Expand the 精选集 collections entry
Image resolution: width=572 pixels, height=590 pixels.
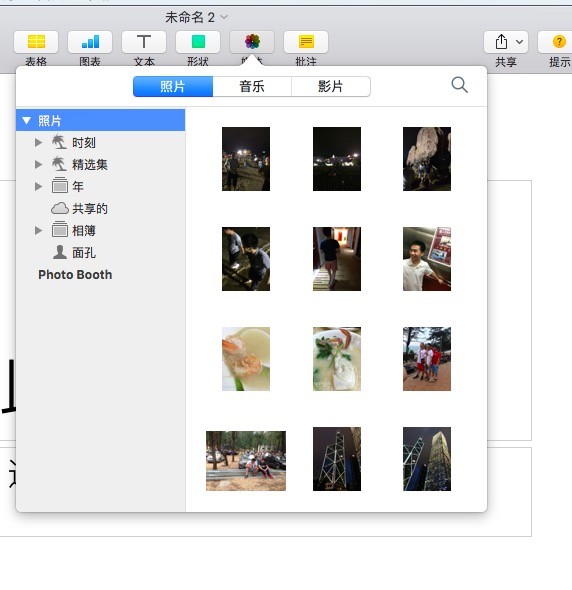coord(38,164)
